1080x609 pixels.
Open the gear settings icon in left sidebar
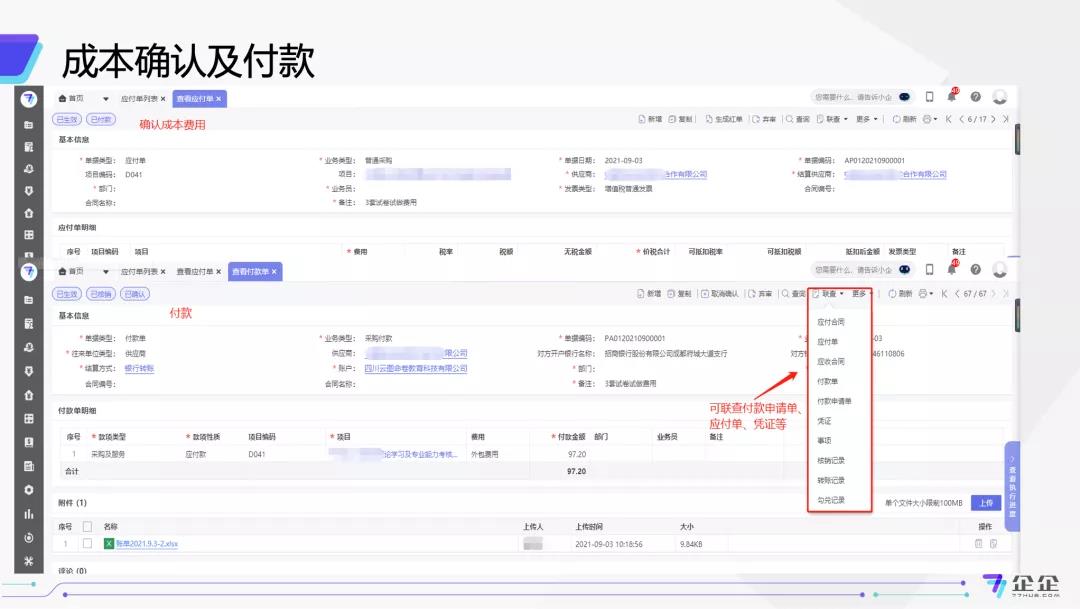click(29, 490)
